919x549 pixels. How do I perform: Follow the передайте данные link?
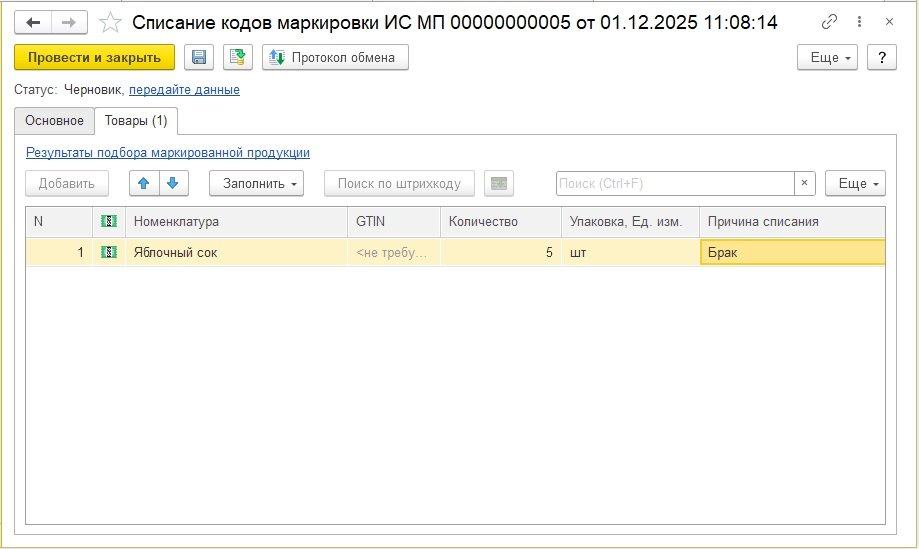(184, 90)
